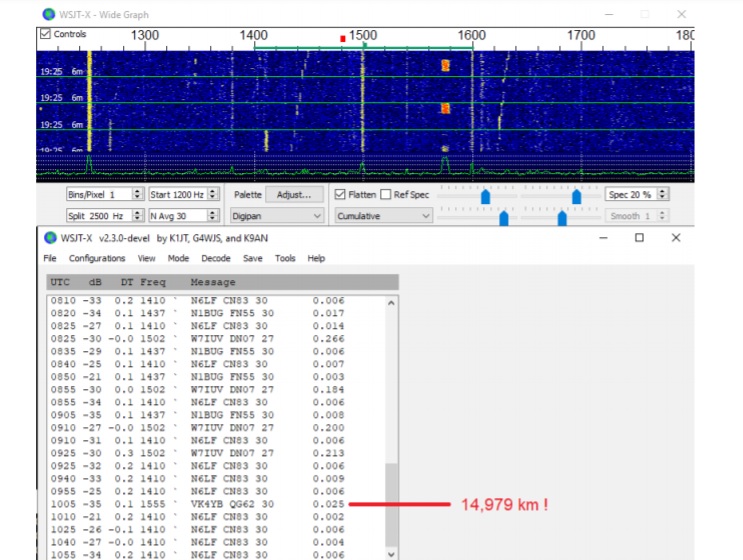Click the N Avg 30 spin box
Image resolution: width=743 pixels, height=560 pixels.
(x=183, y=216)
